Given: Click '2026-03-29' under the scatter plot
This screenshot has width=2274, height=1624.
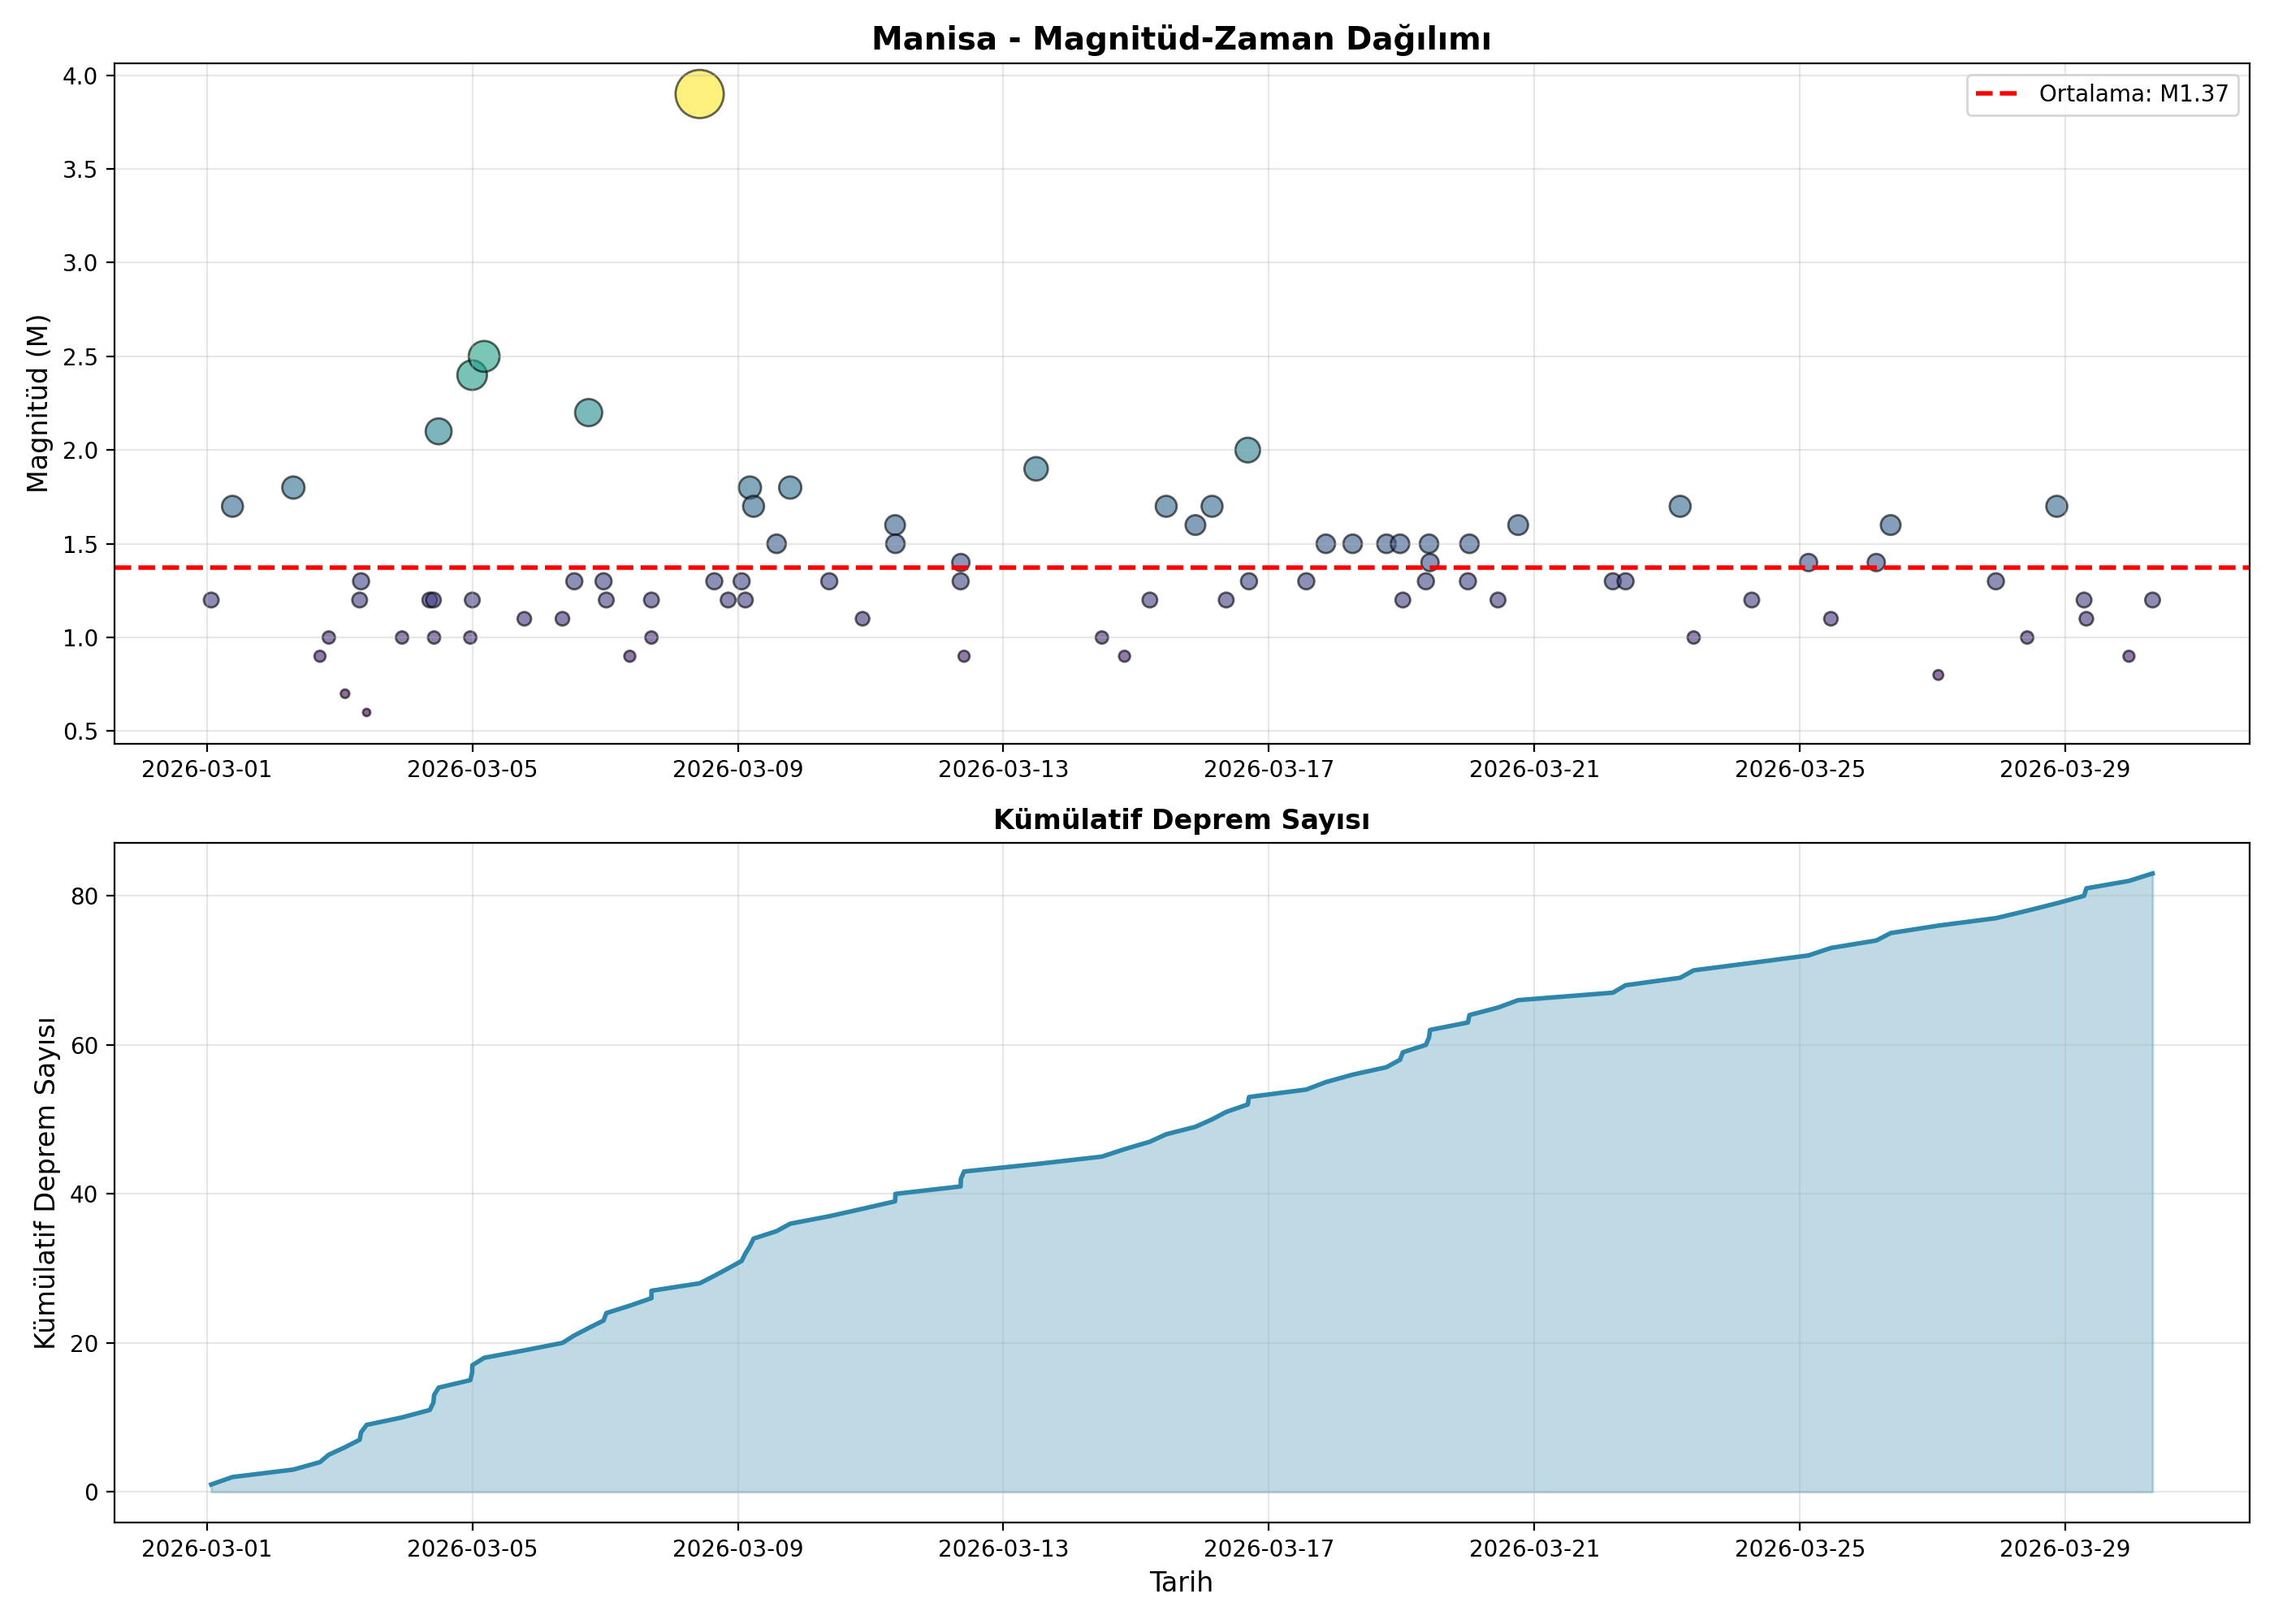Looking at the screenshot, I should click(x=2065, y=769).
